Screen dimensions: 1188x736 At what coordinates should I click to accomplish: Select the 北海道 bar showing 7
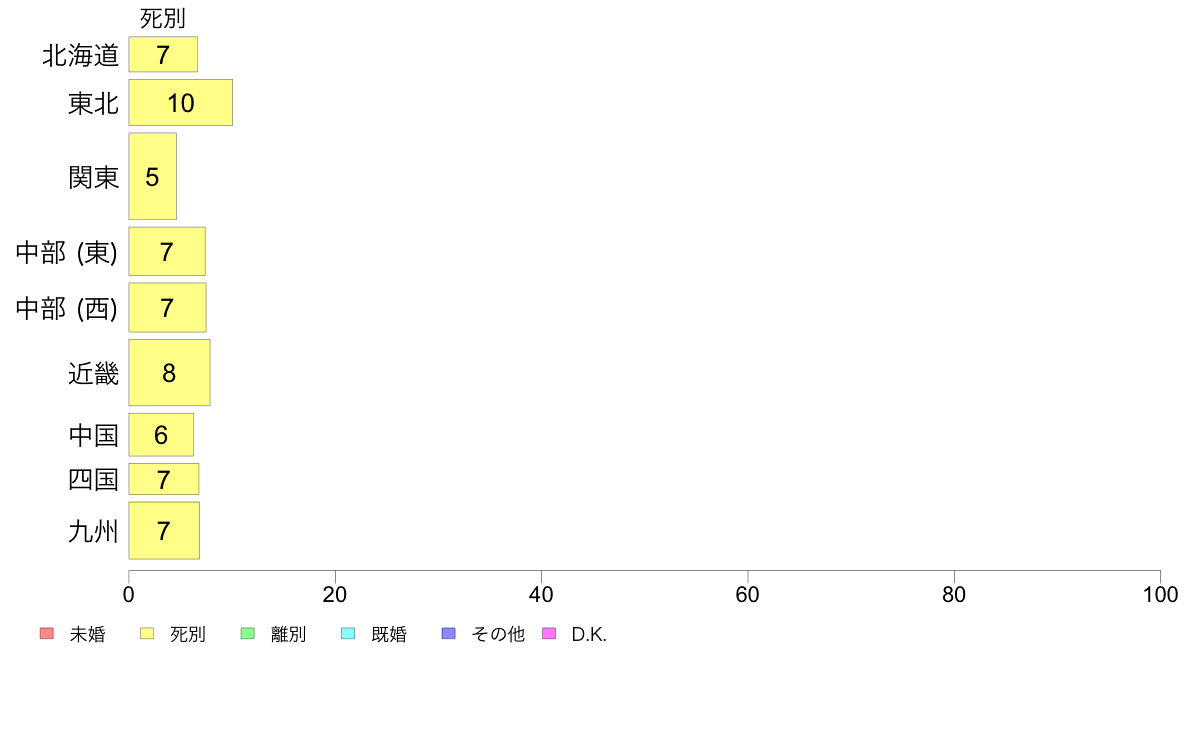coord(163,55)
